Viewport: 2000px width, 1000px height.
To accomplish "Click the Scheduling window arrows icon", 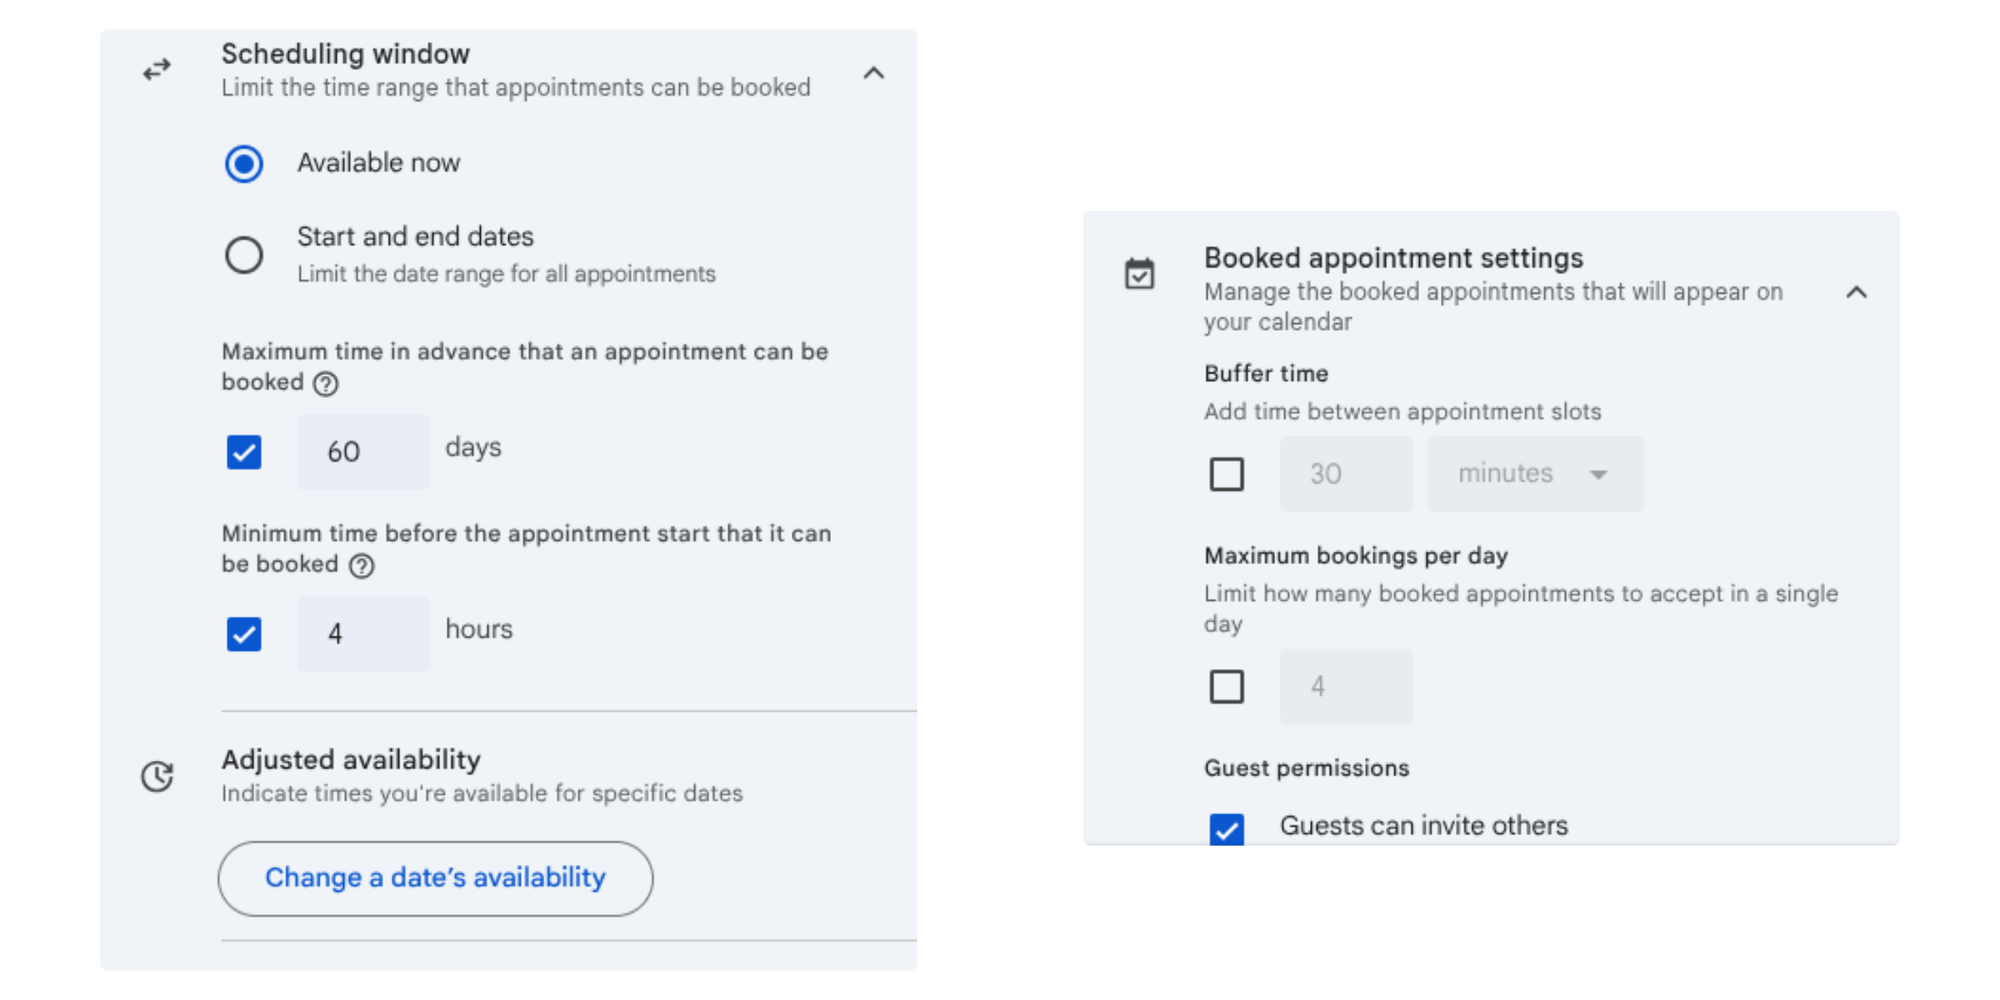I will (x=156, y=69).
